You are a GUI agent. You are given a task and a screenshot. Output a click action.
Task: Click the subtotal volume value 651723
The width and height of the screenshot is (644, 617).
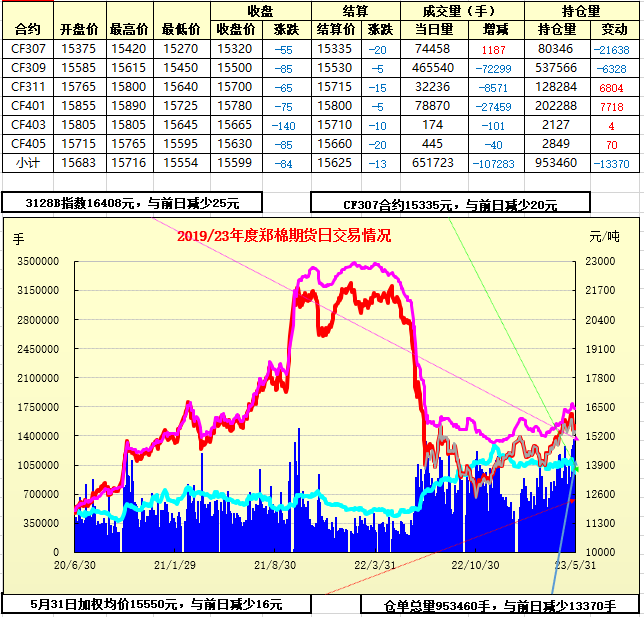[x=432, y=162]
